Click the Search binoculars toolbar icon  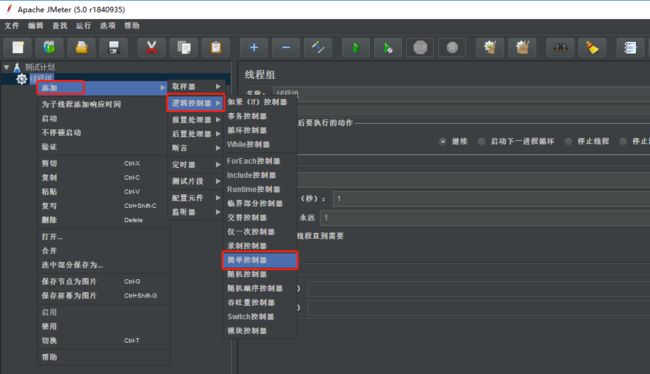tap(560, 48)
